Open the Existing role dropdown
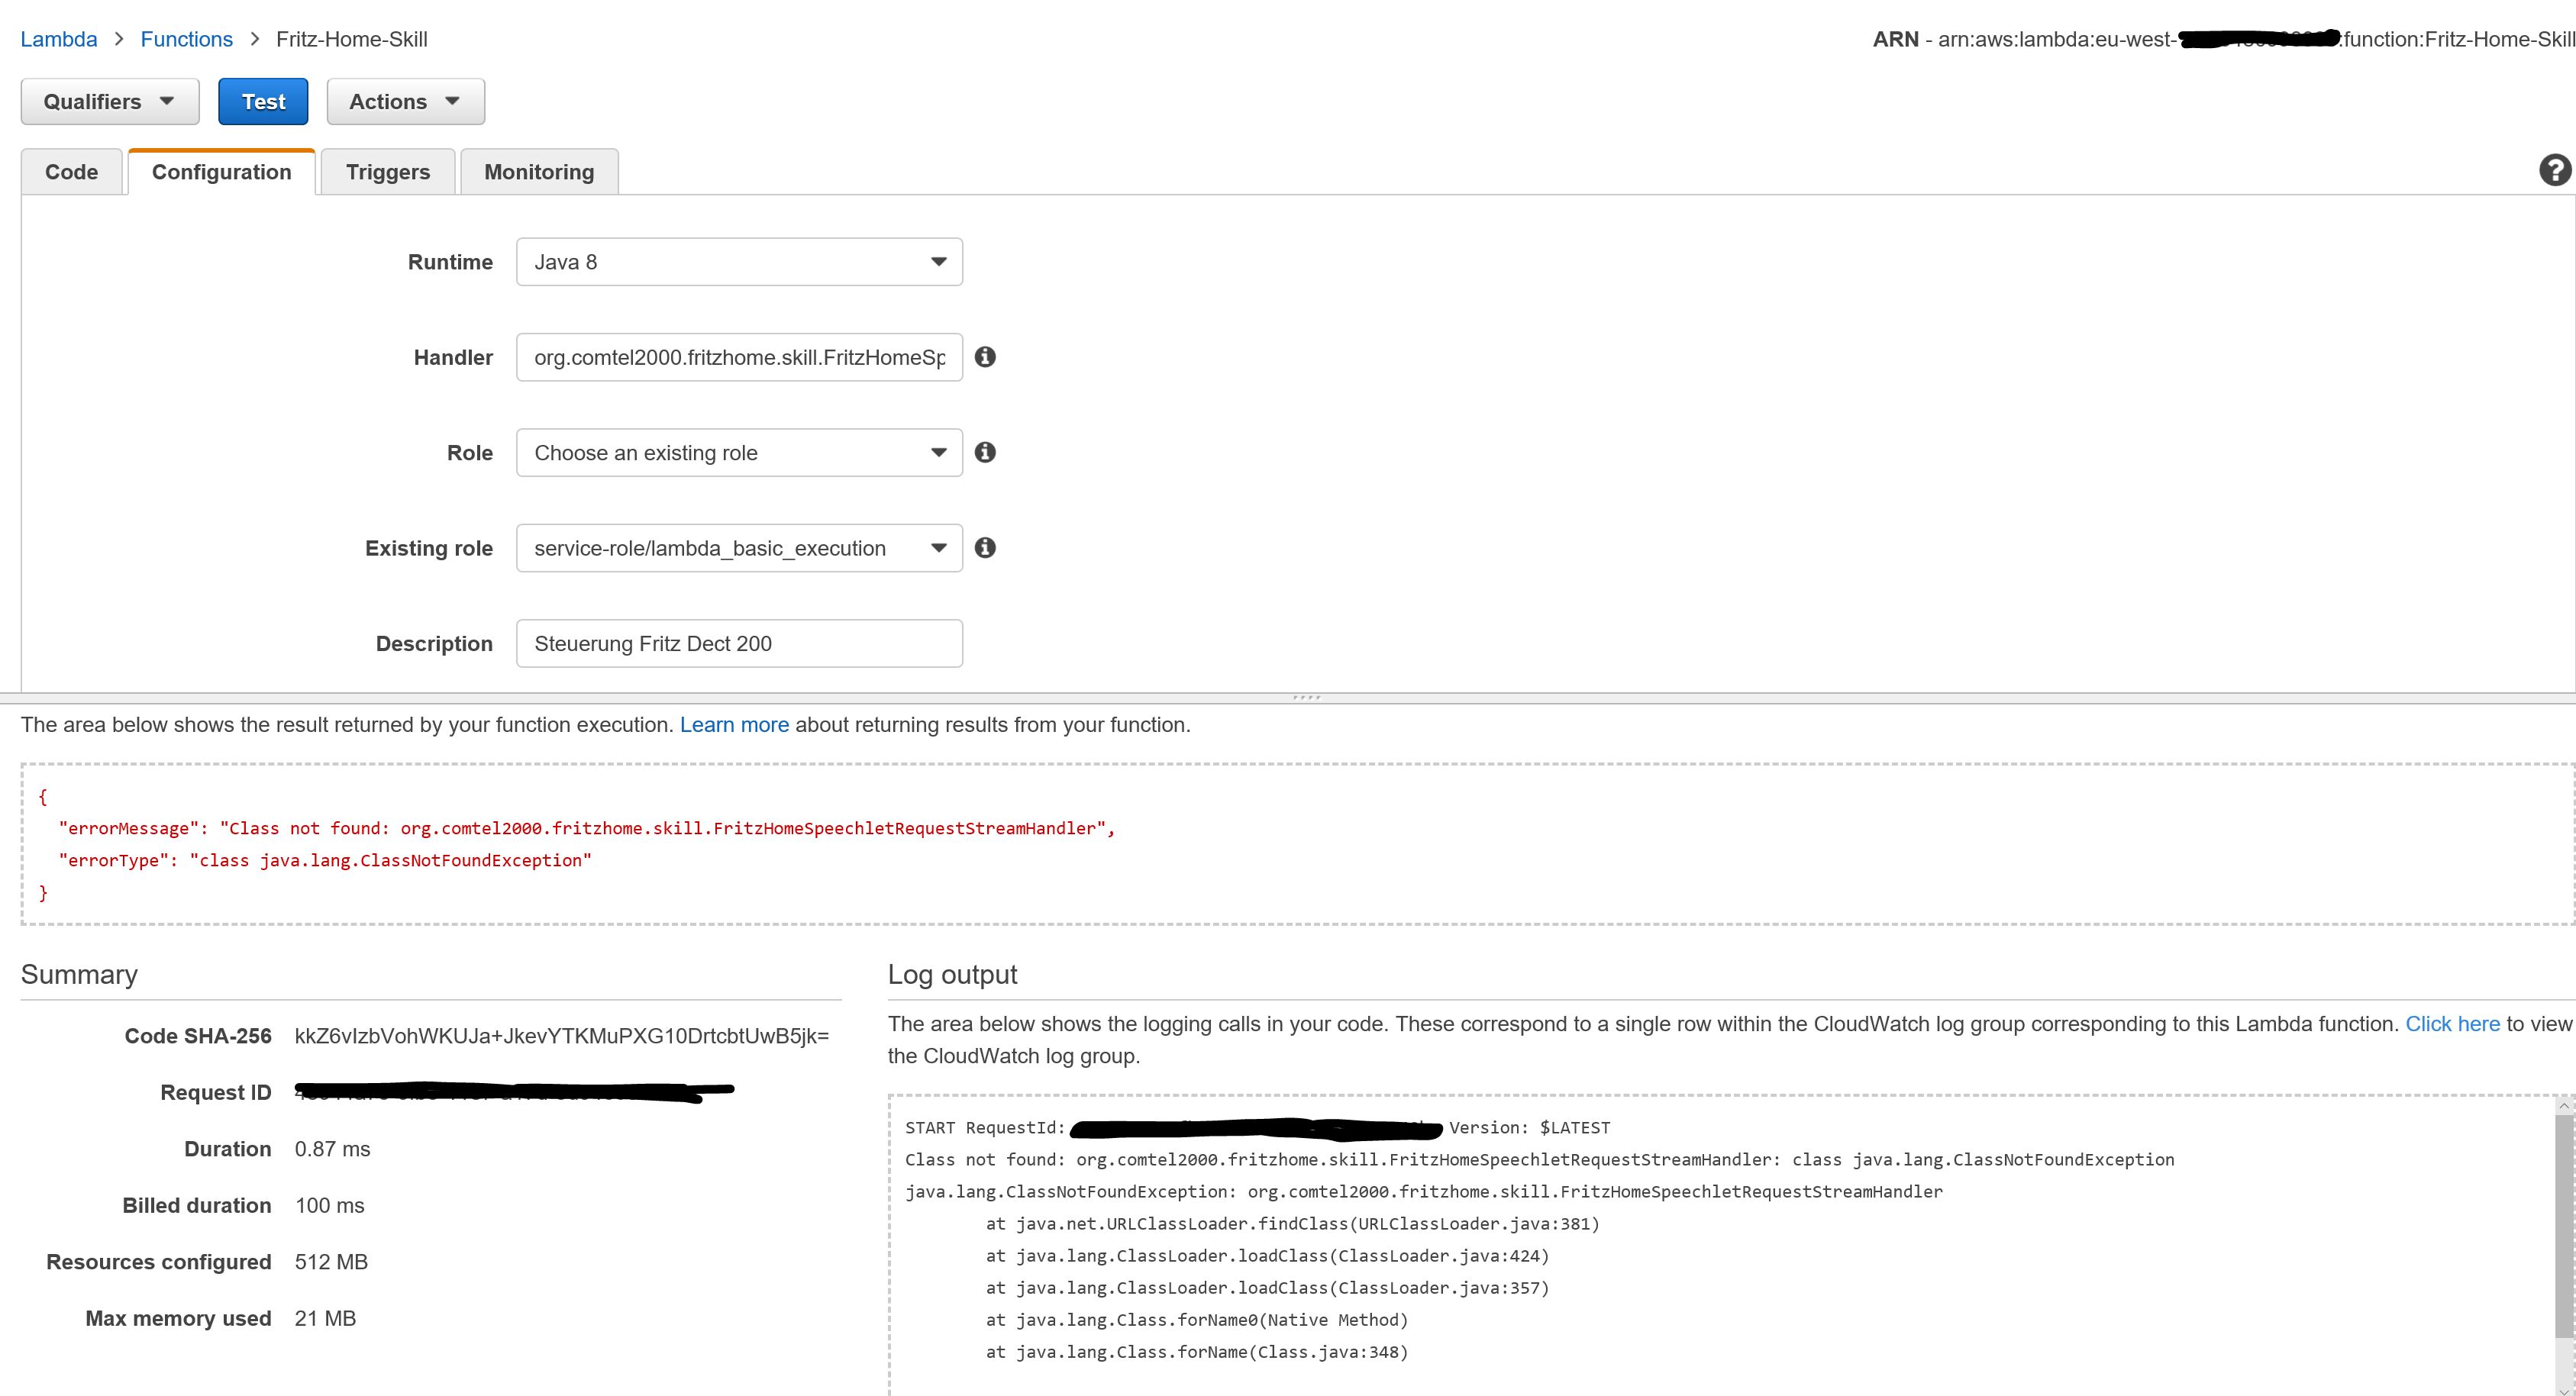Screen dimensions: 2576x1396 739,548
